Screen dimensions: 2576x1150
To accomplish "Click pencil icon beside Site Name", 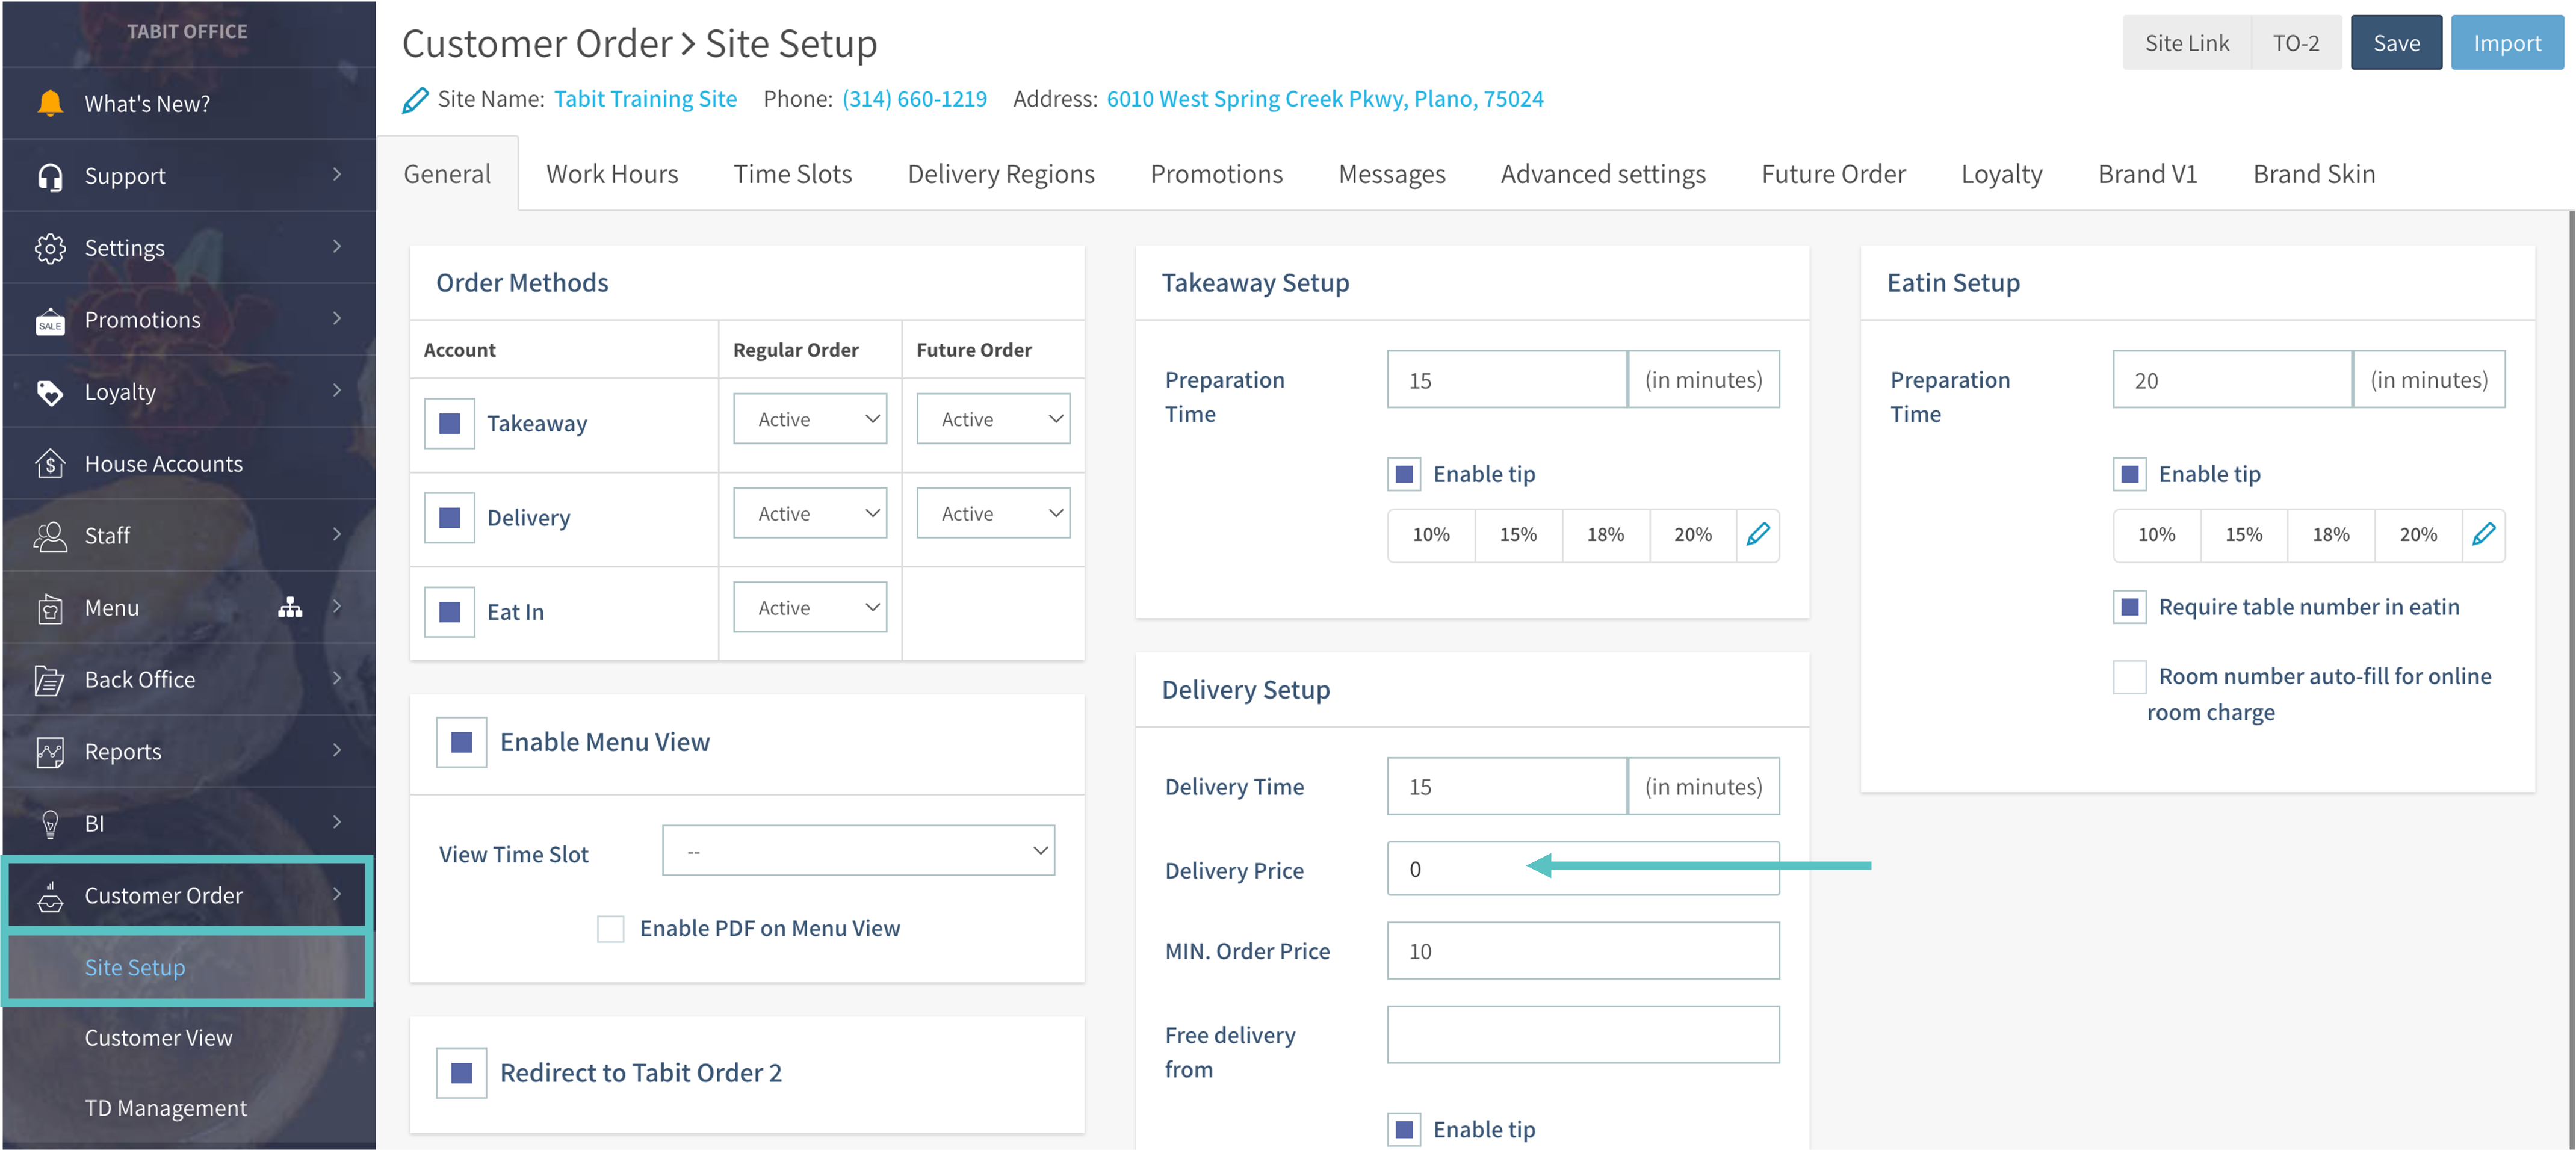I will point(415,100).
